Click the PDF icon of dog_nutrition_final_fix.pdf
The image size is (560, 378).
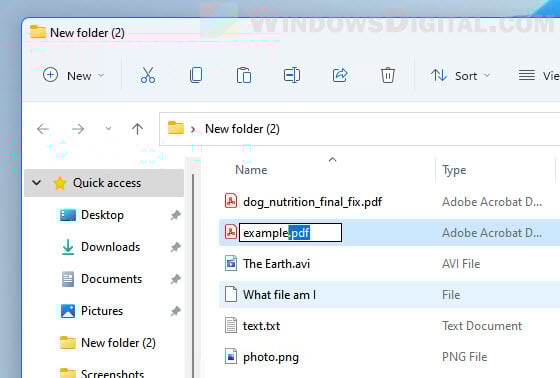coord(231,200)
